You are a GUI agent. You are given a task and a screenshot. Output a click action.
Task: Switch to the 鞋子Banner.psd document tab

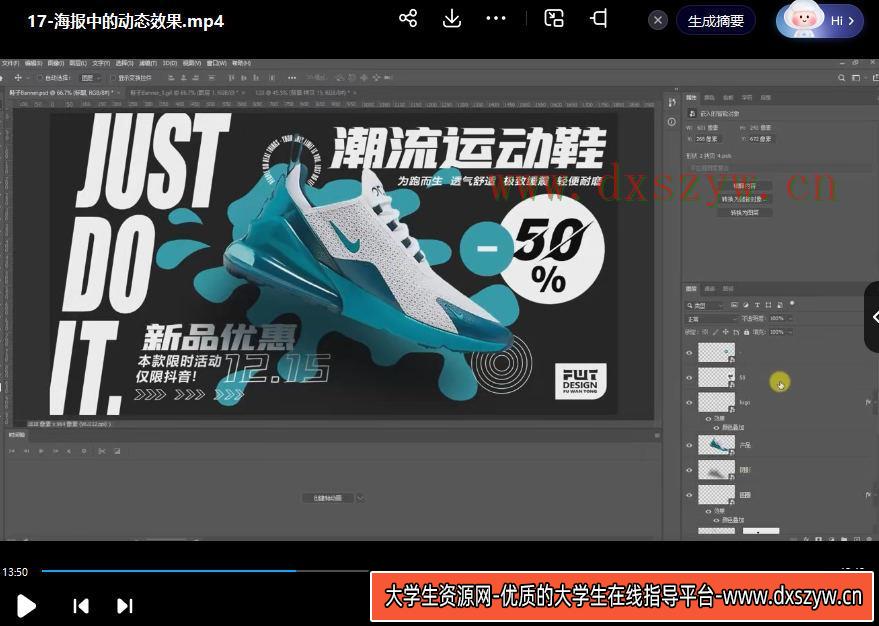[x=61, y=92]
